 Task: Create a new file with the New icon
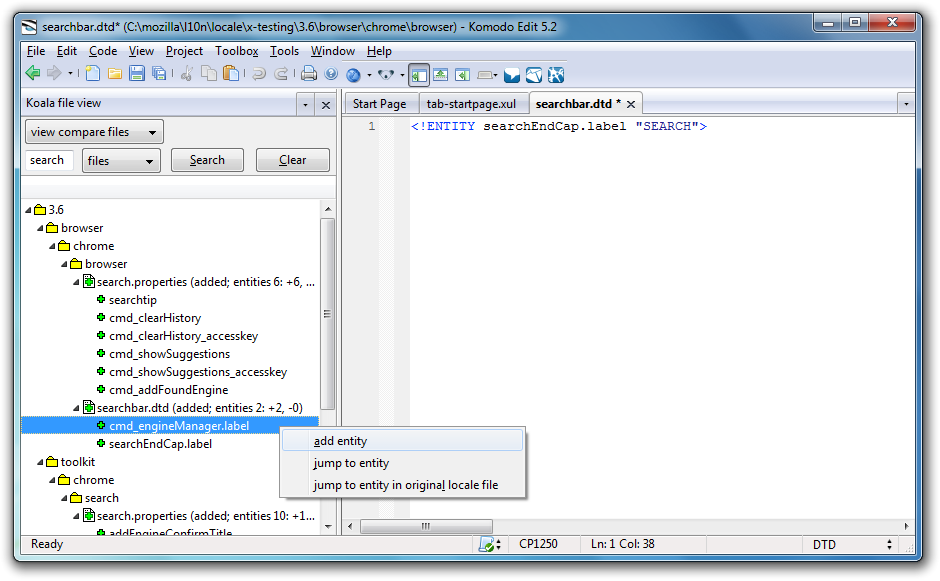tap(92, 74)
